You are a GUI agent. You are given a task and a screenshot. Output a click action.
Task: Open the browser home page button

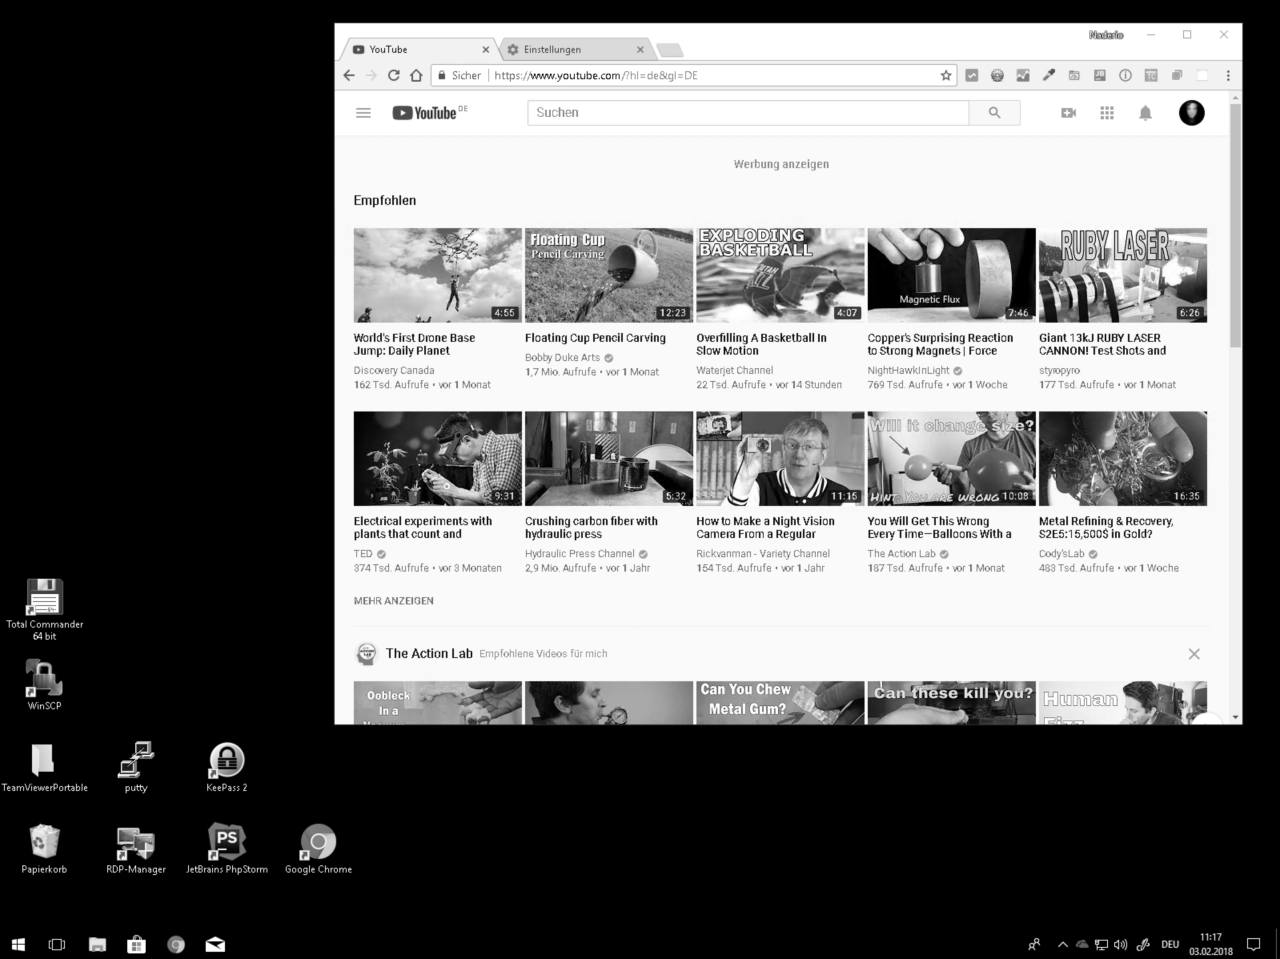click(x=416, y=75)
